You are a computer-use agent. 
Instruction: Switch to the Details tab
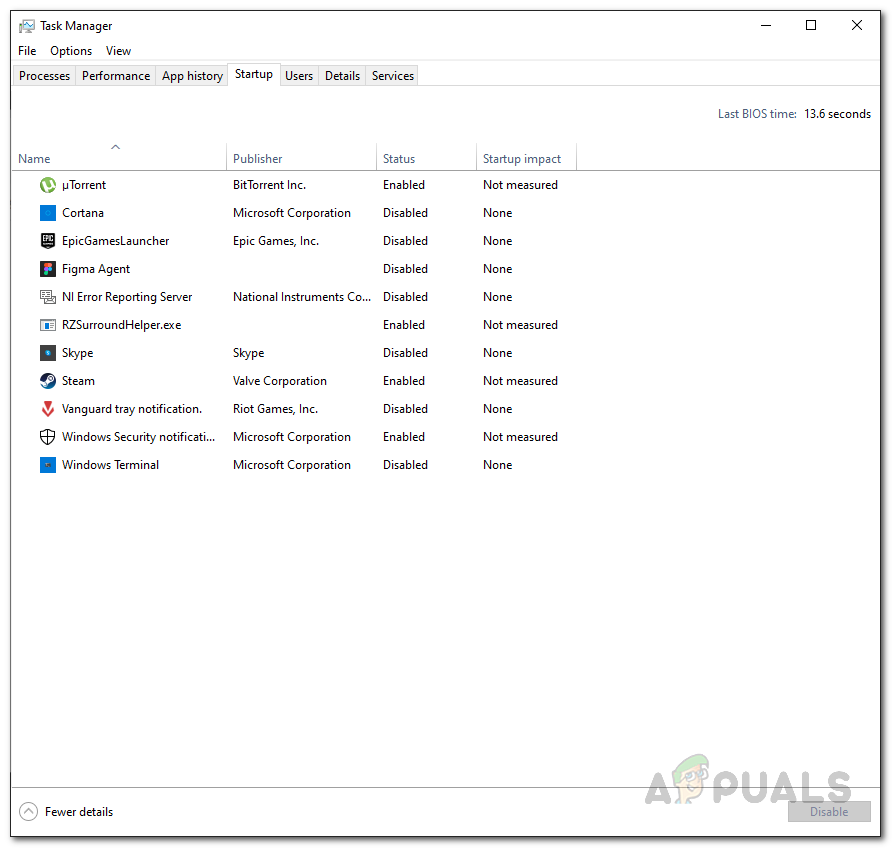[x=342, y=76]
